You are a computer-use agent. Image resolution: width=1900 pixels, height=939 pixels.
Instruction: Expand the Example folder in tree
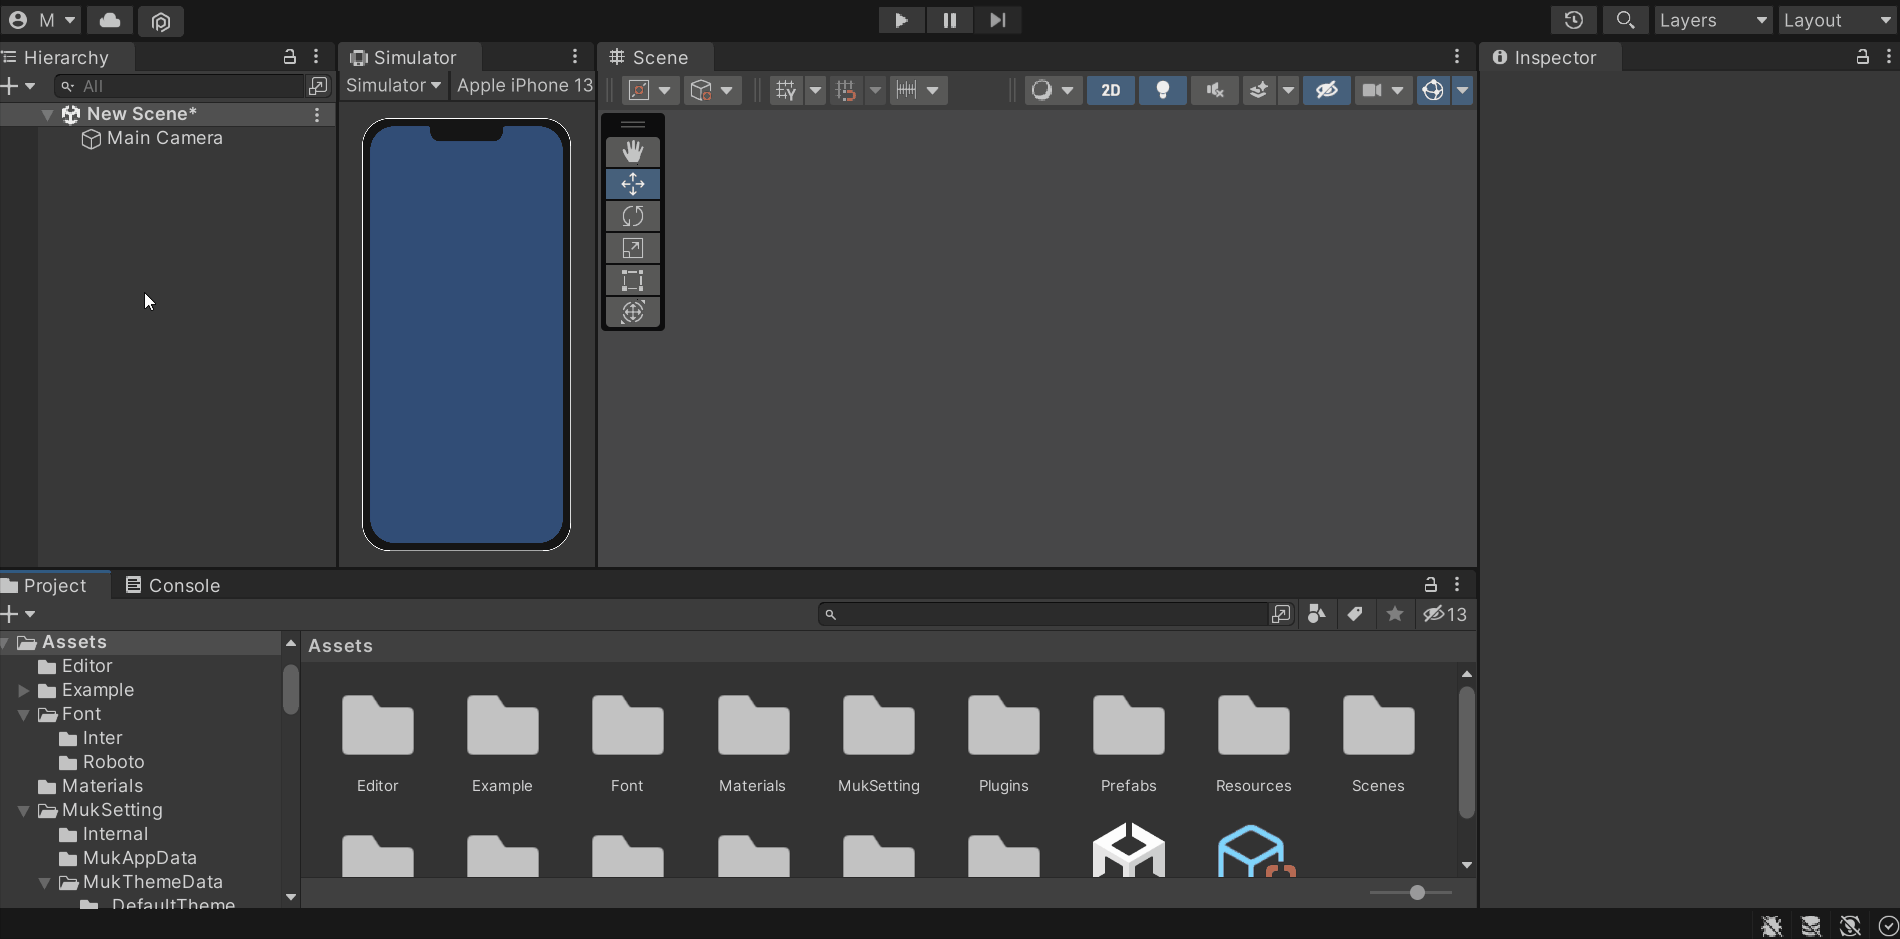tap(24, 690)
